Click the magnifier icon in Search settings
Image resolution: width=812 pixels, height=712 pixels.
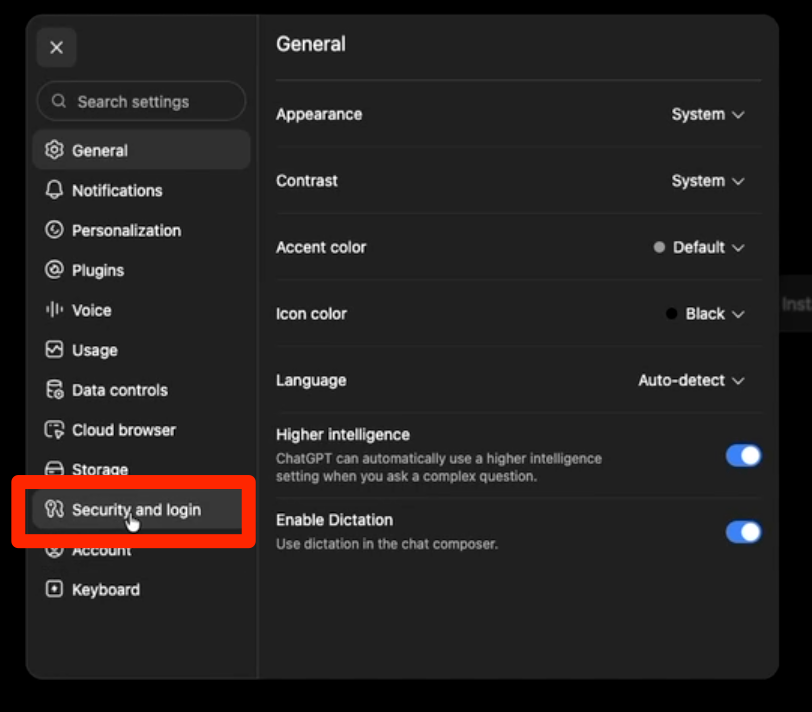pos(59,101)
